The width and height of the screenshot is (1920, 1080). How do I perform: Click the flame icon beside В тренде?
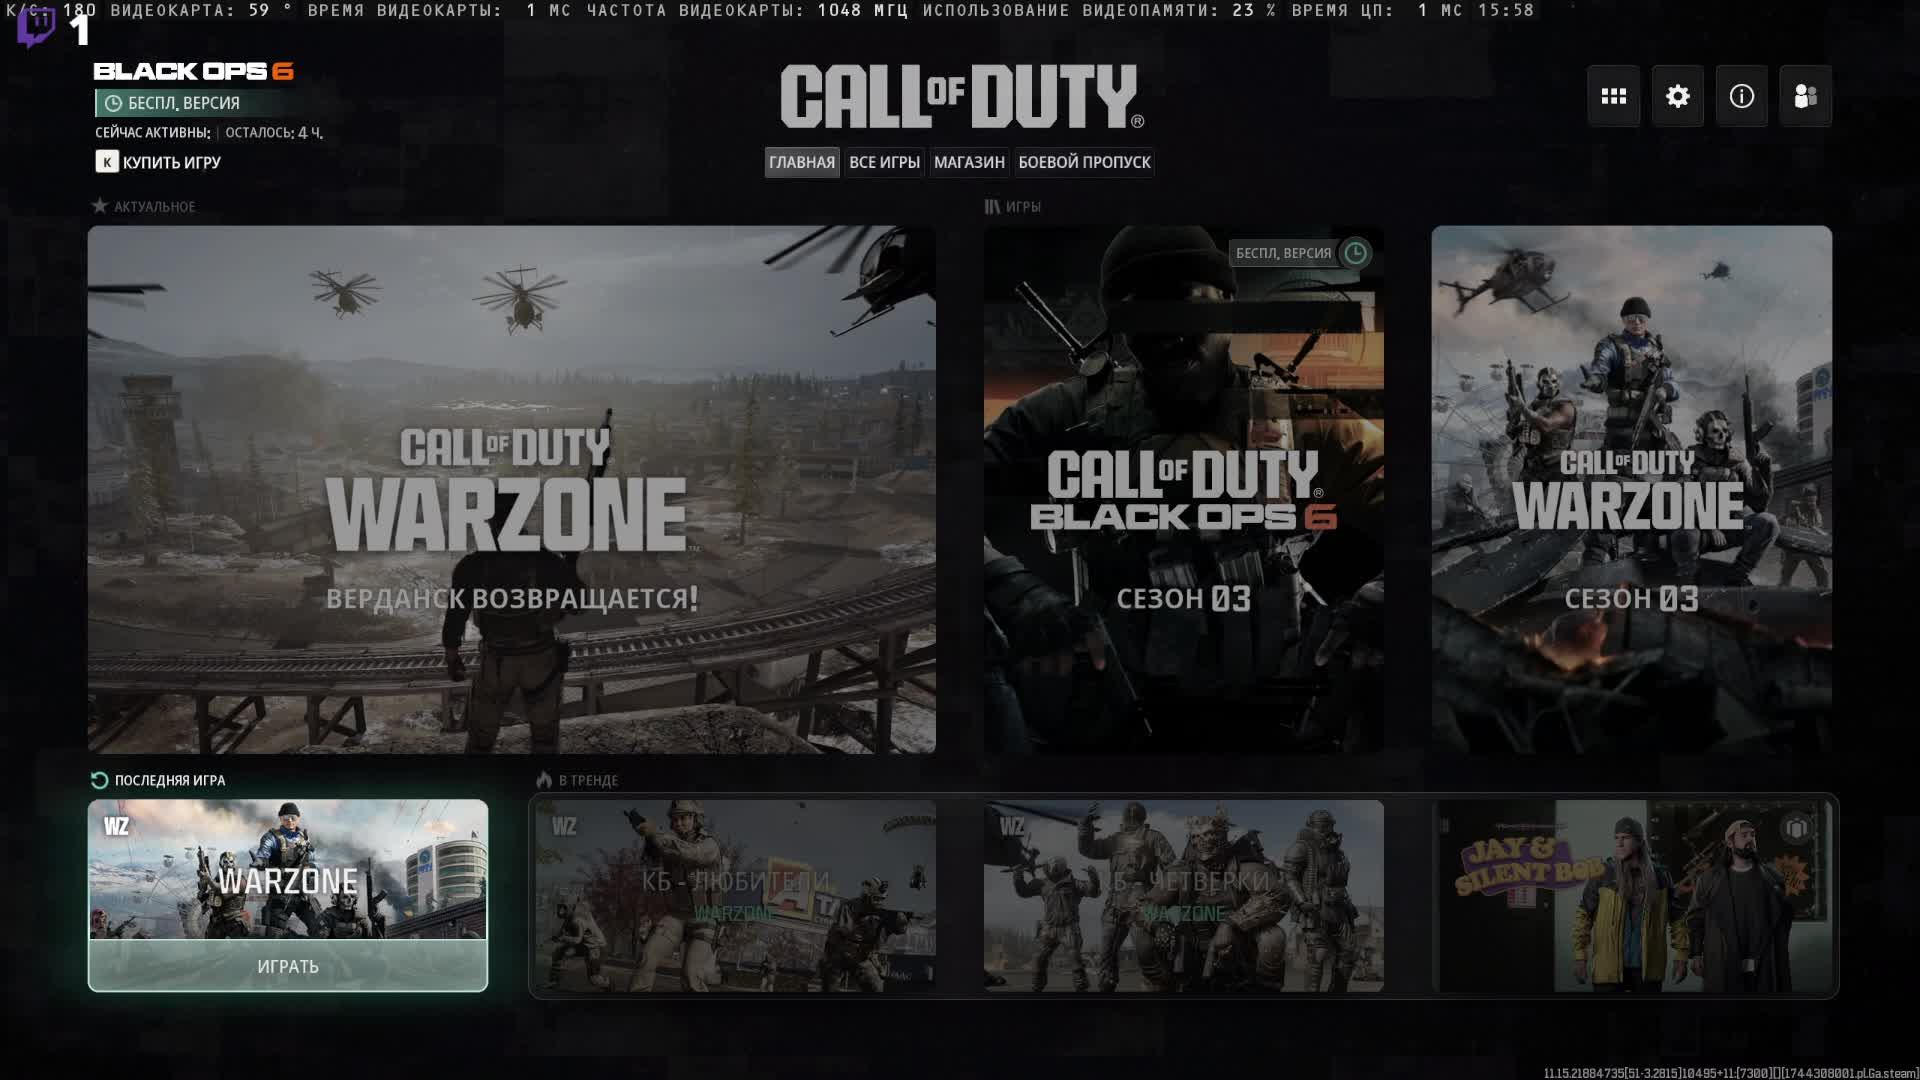click(x=544, y=780)
